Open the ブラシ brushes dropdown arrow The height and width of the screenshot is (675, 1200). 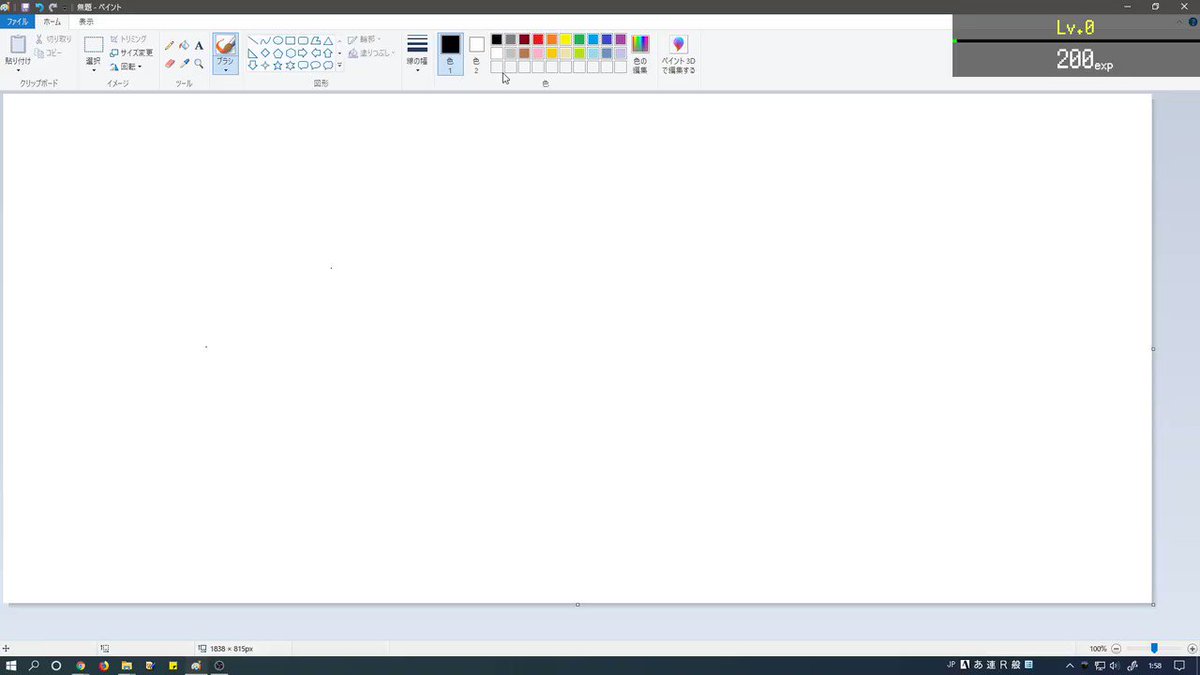coord(225,70)
